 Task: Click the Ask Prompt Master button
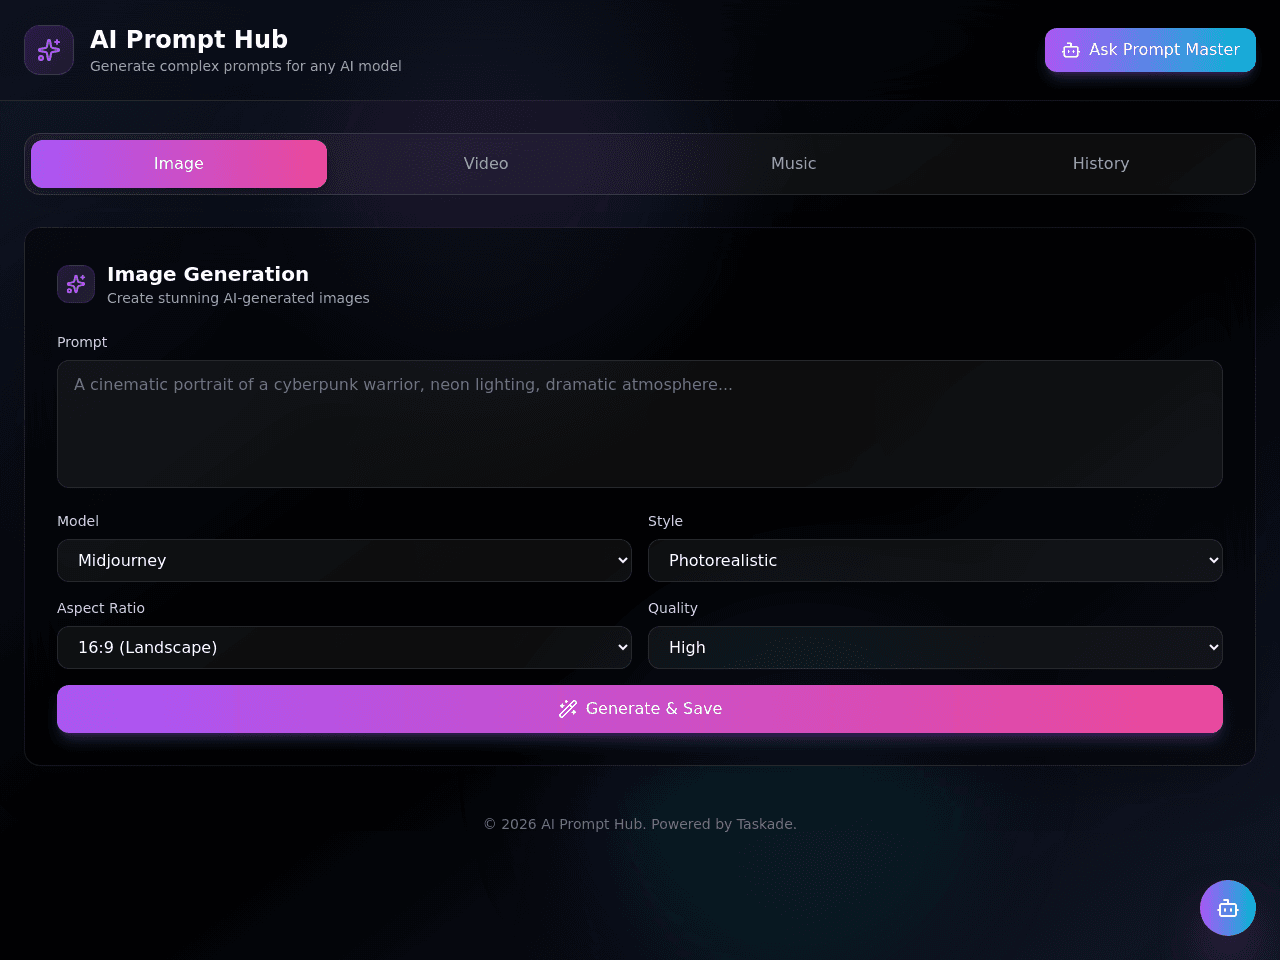pos(1150,50)
